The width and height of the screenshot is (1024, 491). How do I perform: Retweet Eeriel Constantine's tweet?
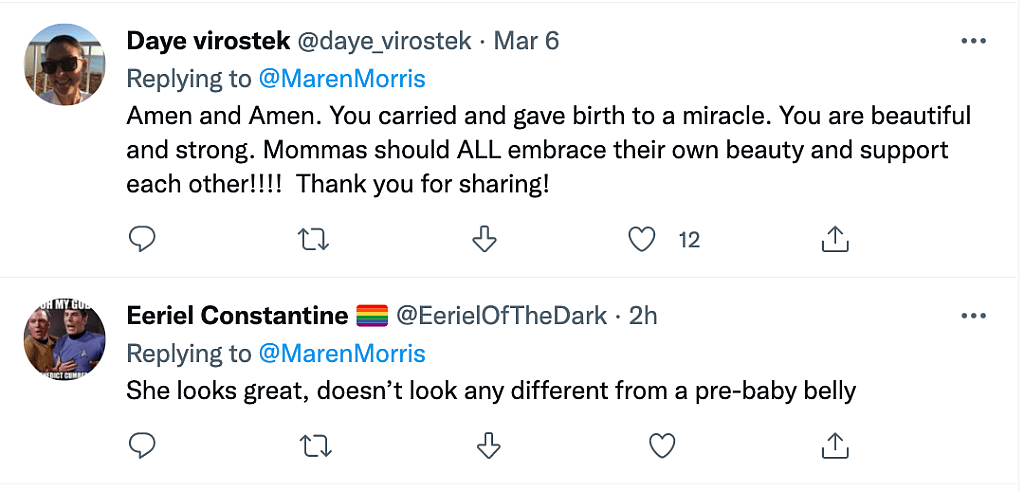(x=316, y=445)
